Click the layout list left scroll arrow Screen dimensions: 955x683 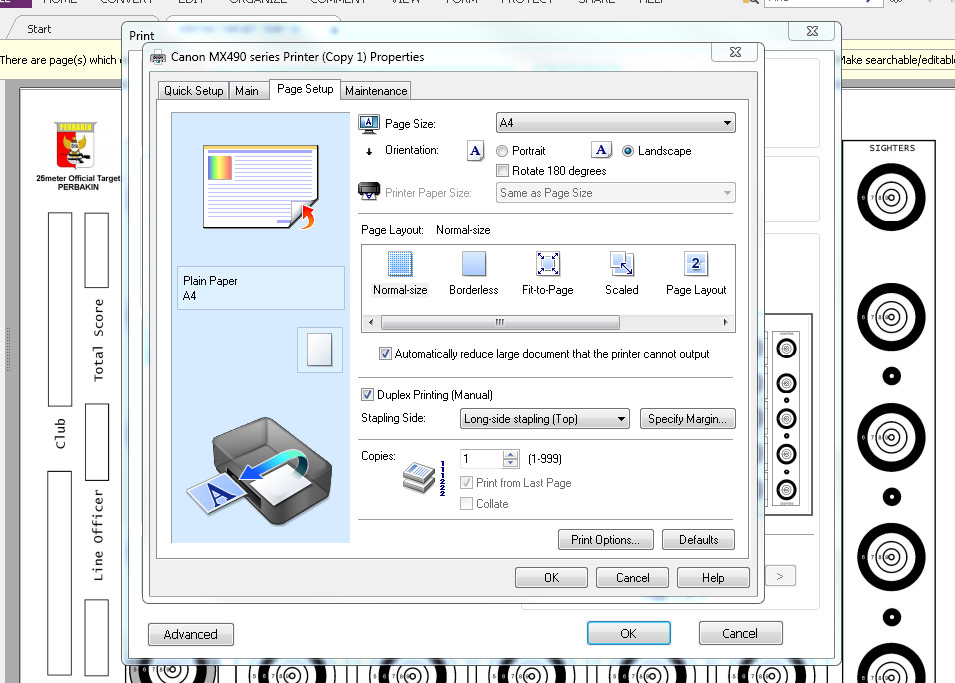(x=371, y=322)
